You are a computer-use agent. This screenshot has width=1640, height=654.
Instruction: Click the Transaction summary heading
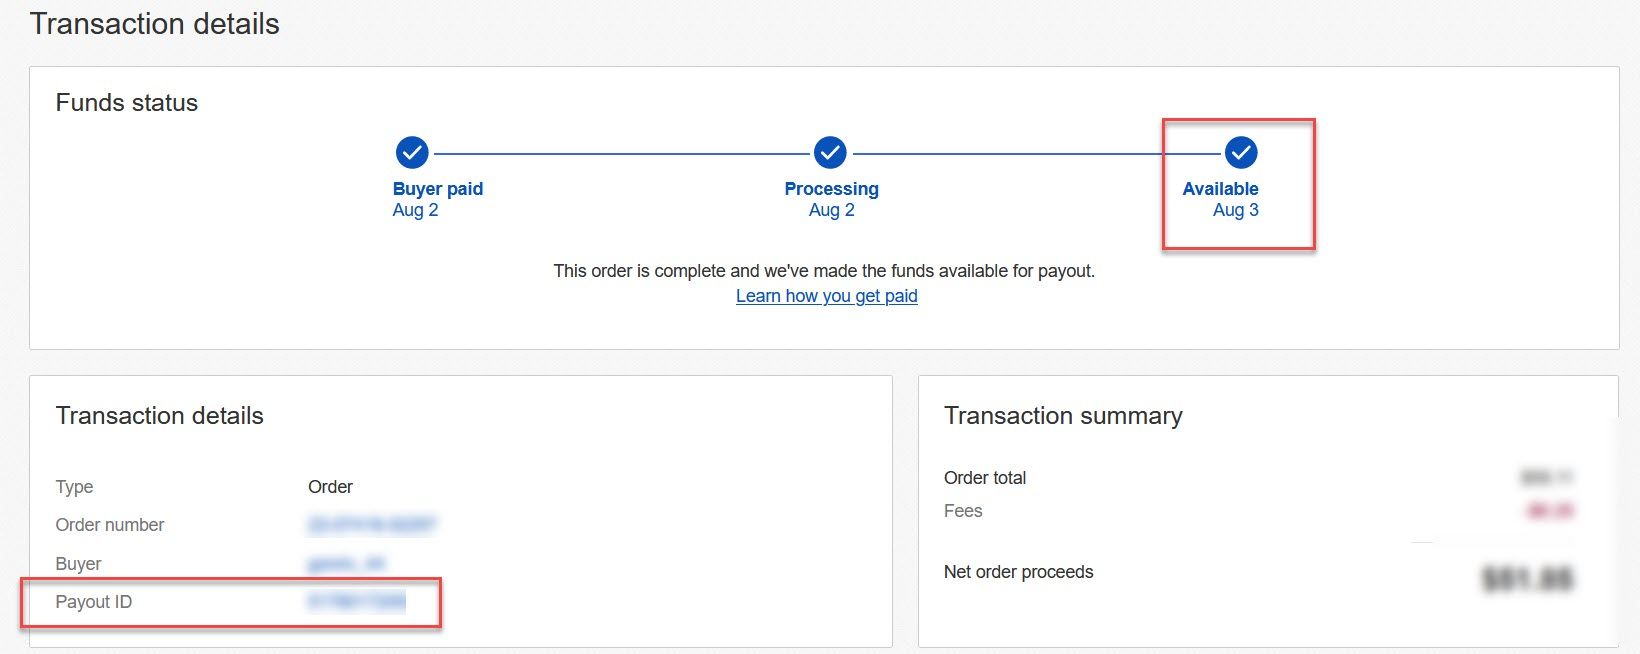(x=1063, y=416)
